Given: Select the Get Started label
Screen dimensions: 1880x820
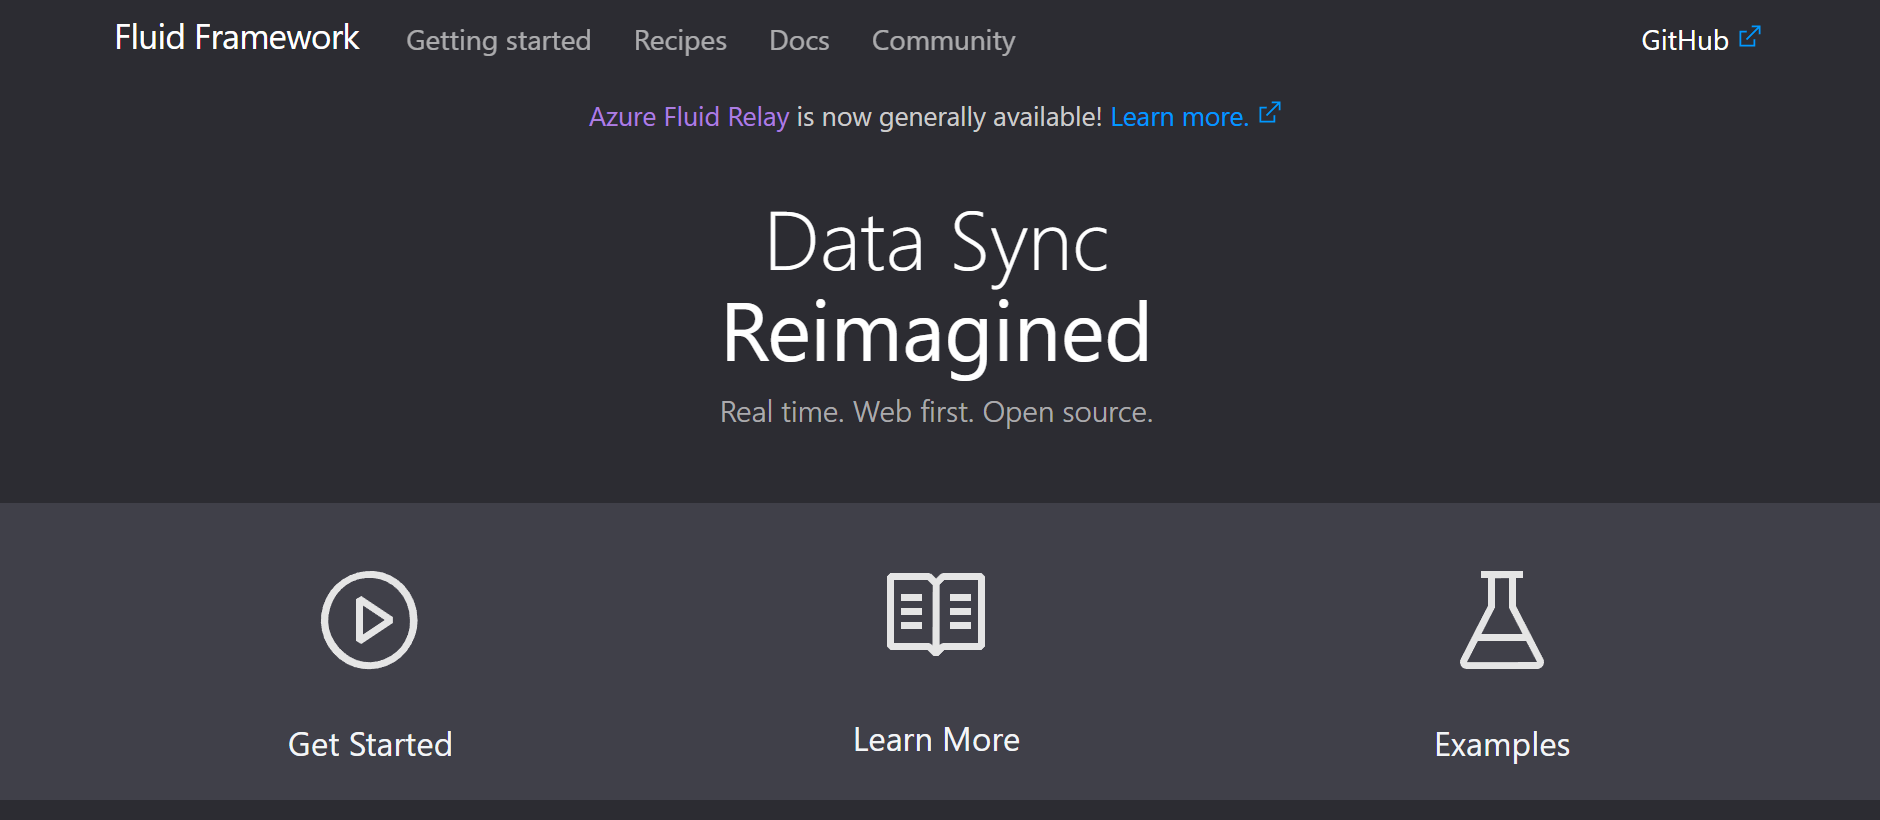Looking at the screenshot, I should pos(370,744).
